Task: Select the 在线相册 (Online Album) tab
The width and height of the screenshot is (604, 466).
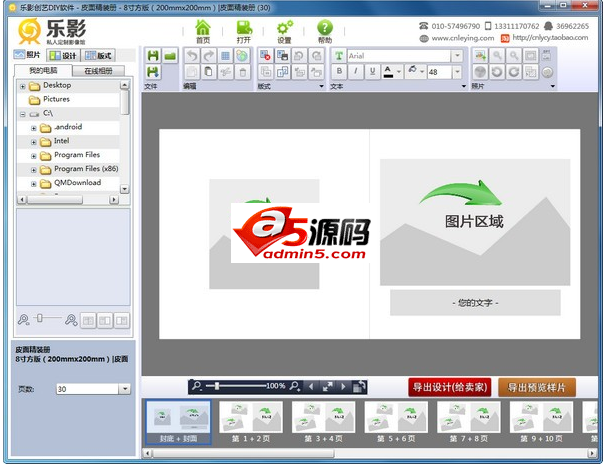Action: point(99,71)
